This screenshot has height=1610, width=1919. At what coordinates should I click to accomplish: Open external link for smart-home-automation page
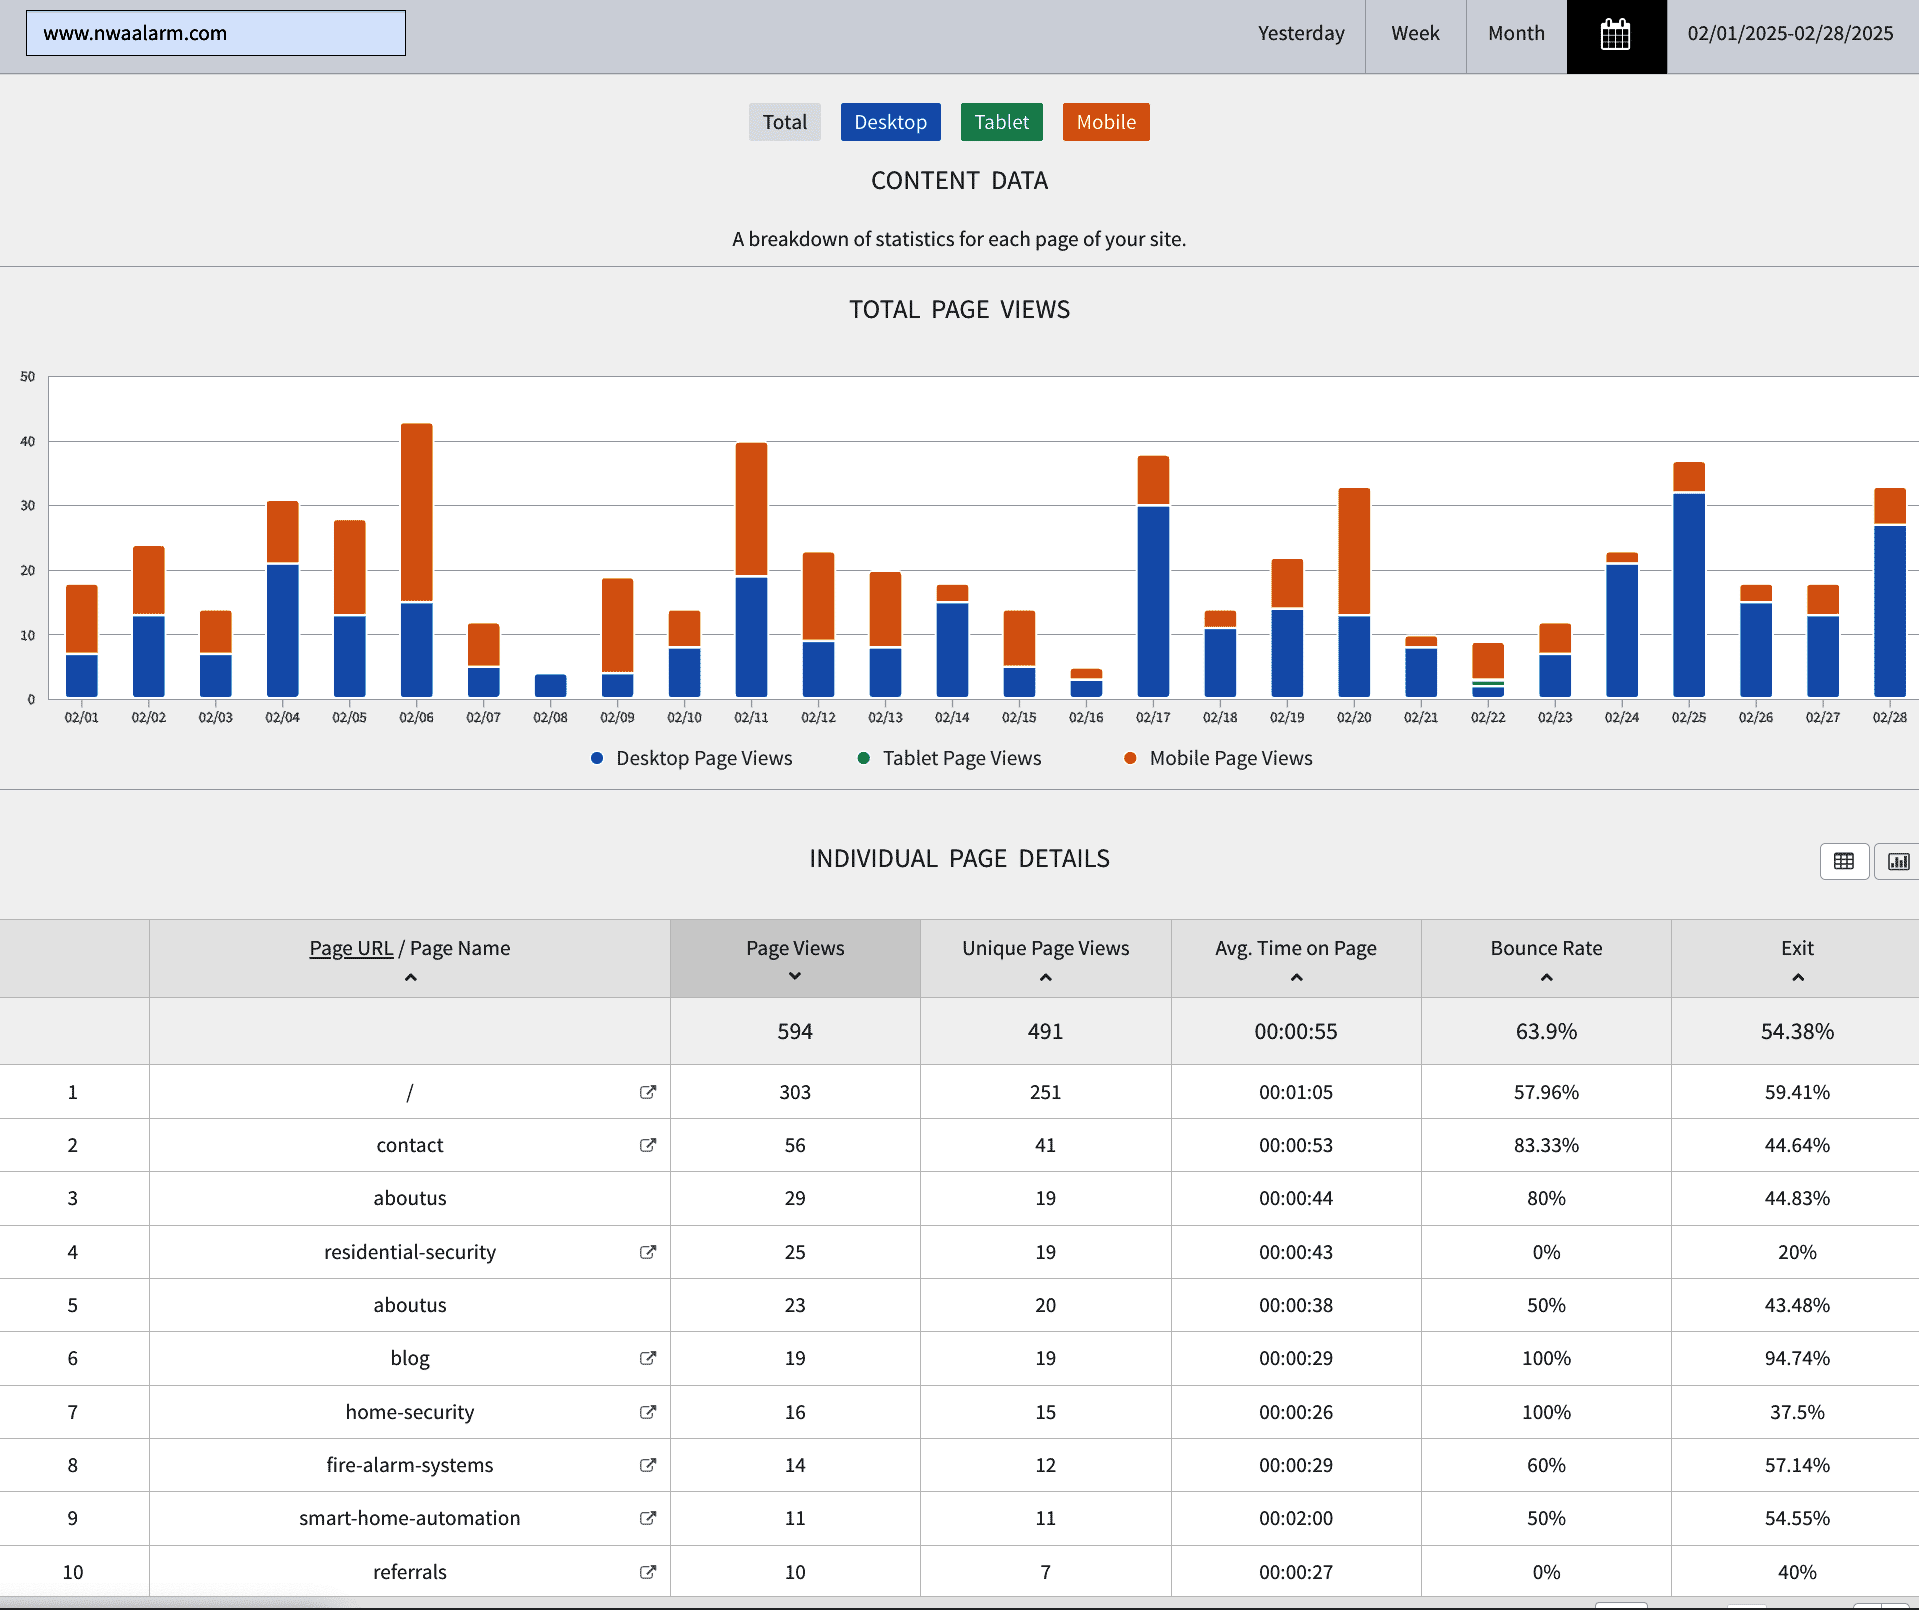point(647,1518)
